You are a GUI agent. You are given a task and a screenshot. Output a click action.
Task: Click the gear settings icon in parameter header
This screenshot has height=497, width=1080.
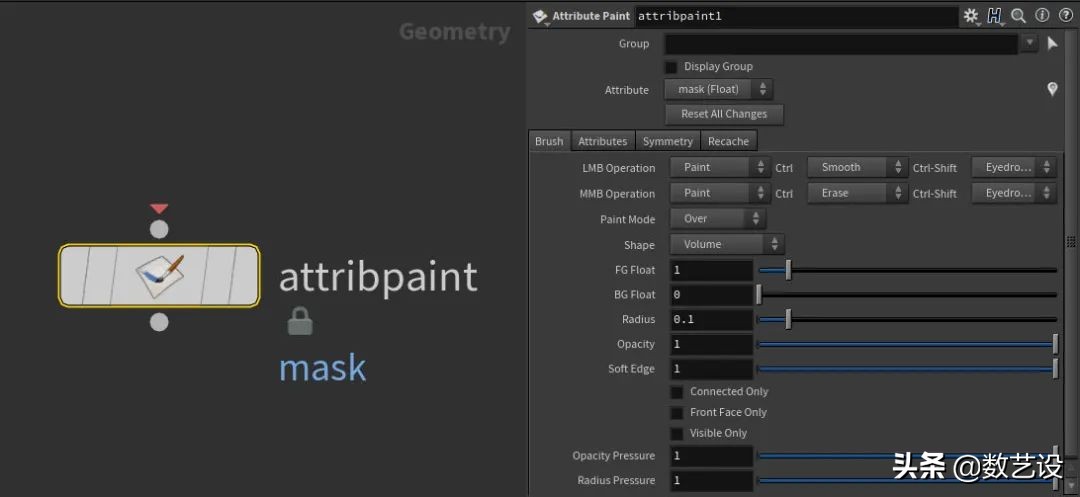pyautogui.click(x=971, y=16)
